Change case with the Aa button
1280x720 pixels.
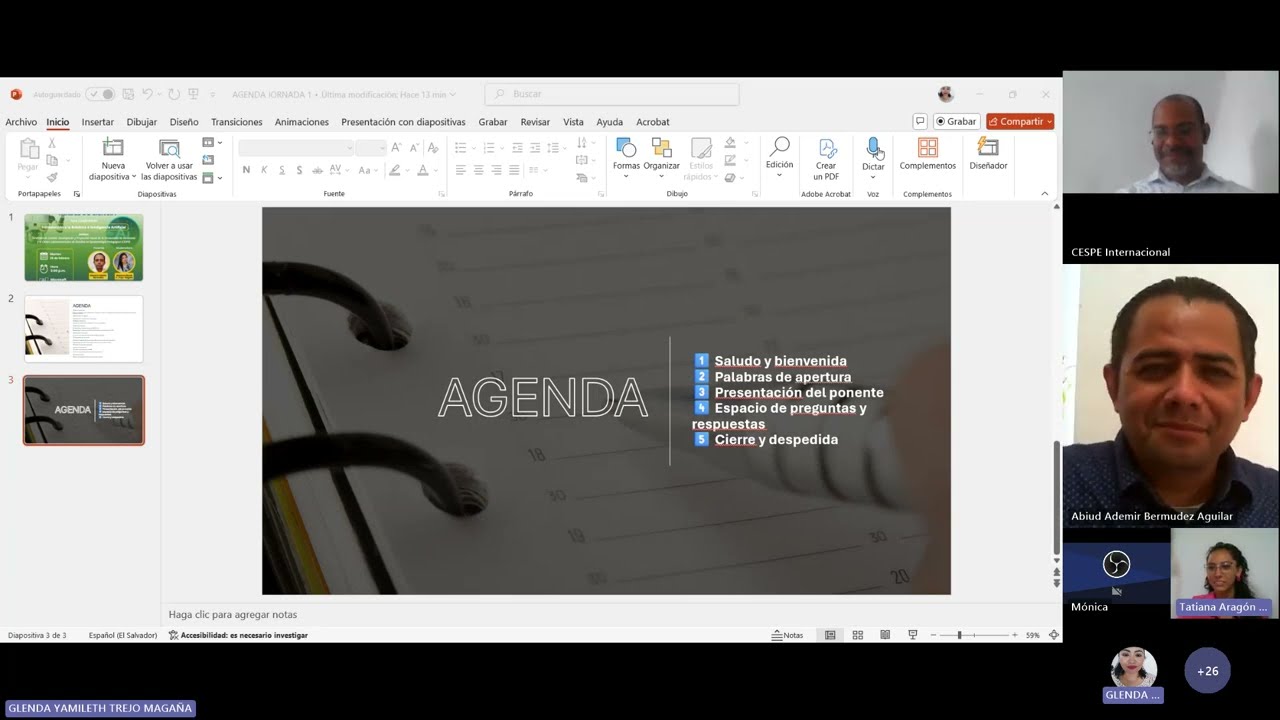[x=367, y=170]
